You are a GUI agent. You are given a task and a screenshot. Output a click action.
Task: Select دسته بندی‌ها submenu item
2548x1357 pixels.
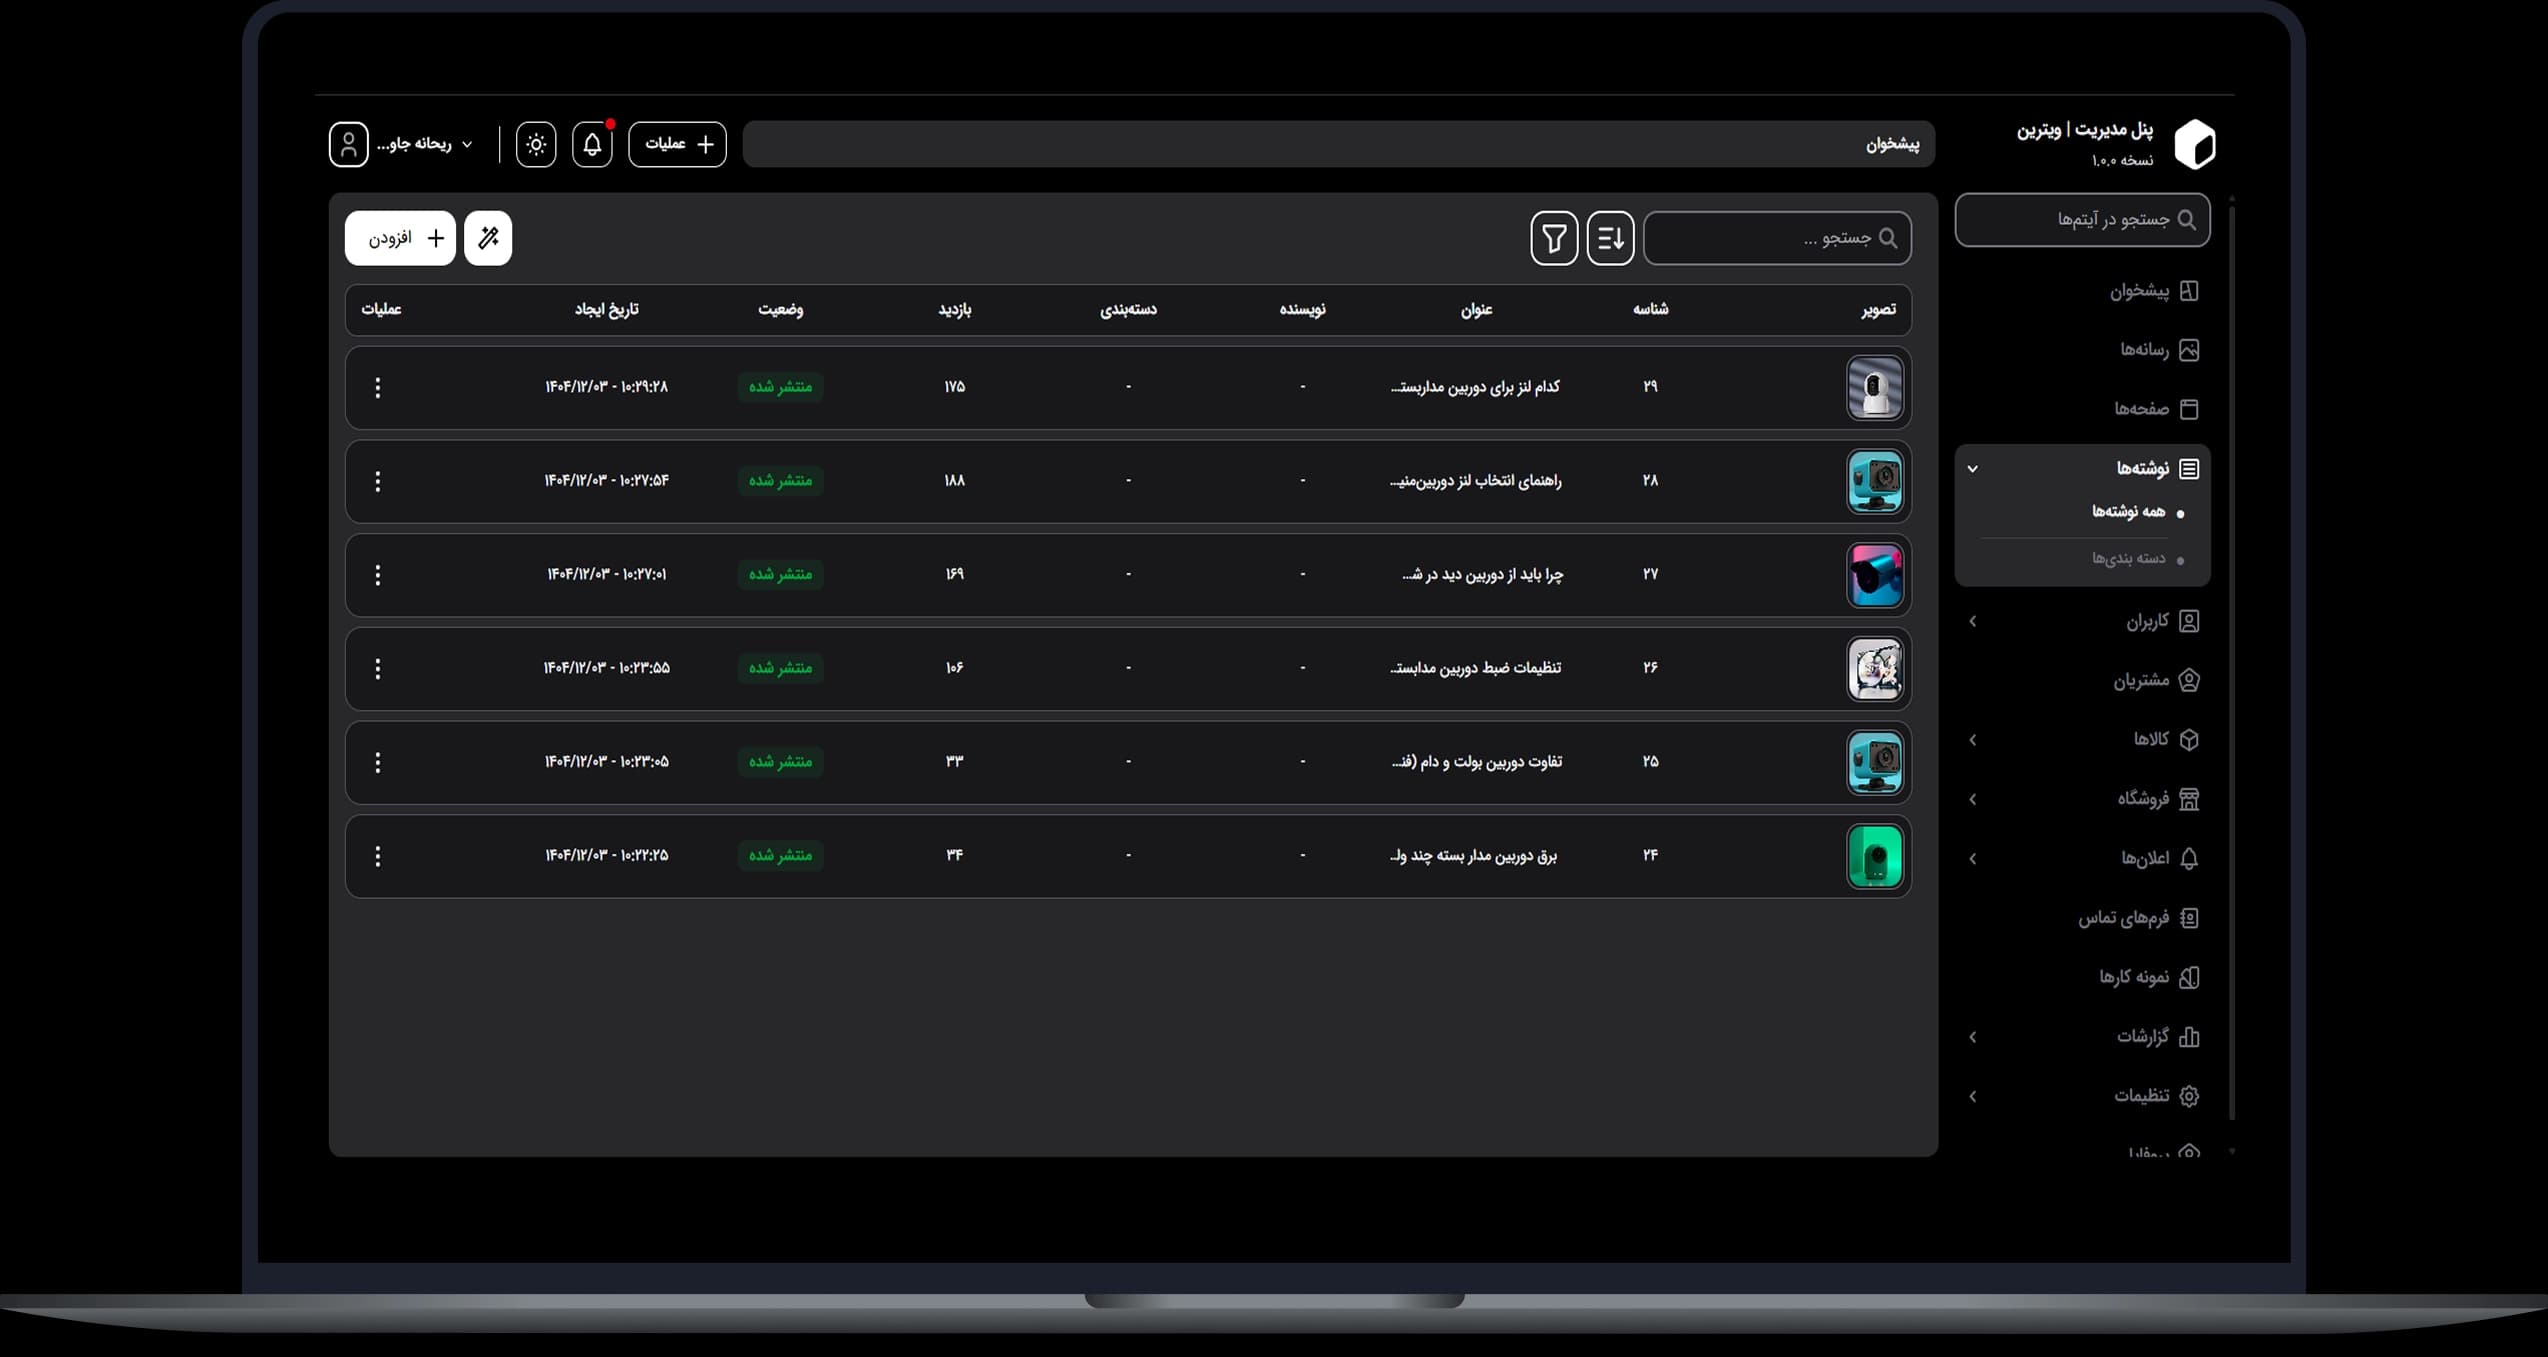tap(2128, 559)
